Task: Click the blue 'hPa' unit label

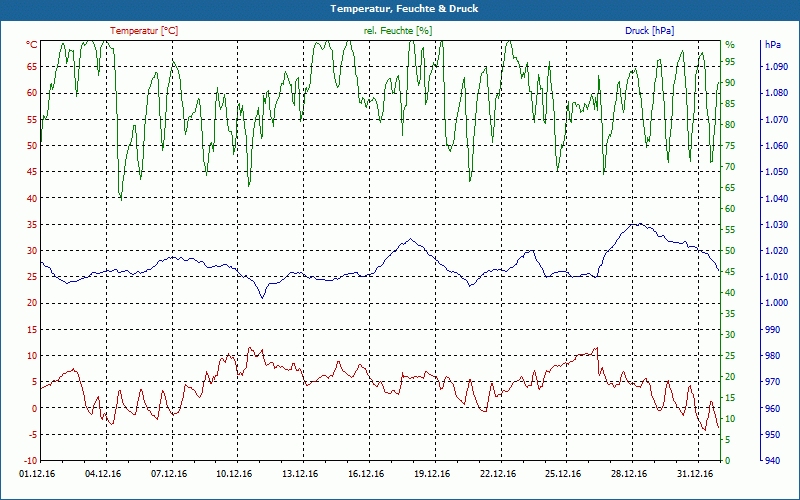Action: coord(772,45)
